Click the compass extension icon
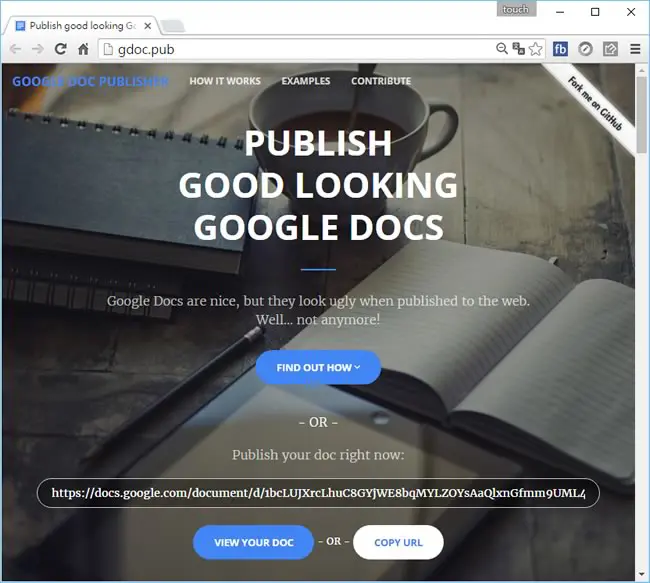Screen dimensions: 650x583 point(585,49)
